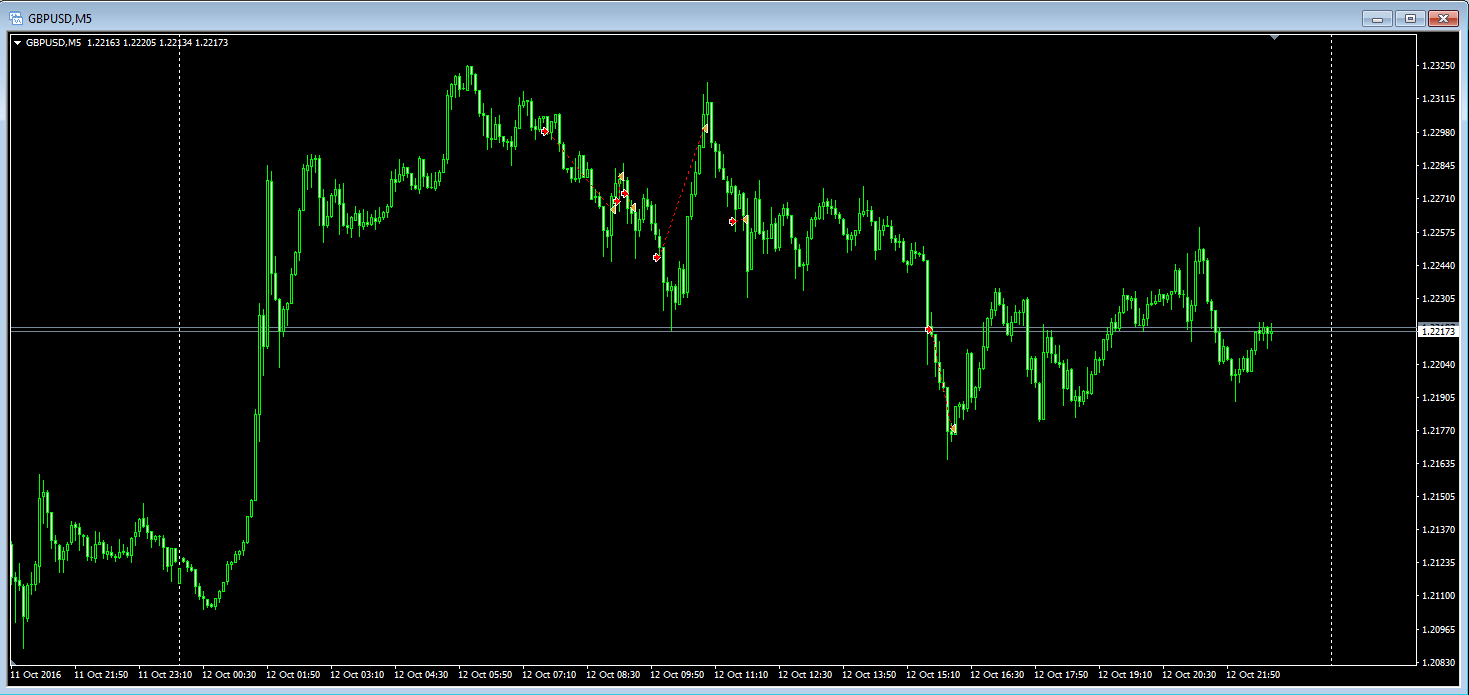Image resolution: width=1469 pixels, height=695 pixels.
Task: Click time axis label 12 Oct 12:30
Action: (x=805, y=675)
